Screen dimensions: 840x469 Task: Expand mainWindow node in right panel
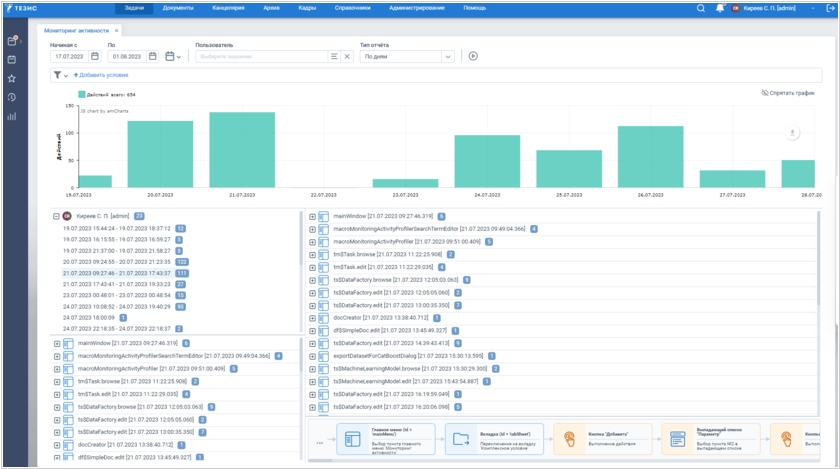click(312, 216)
